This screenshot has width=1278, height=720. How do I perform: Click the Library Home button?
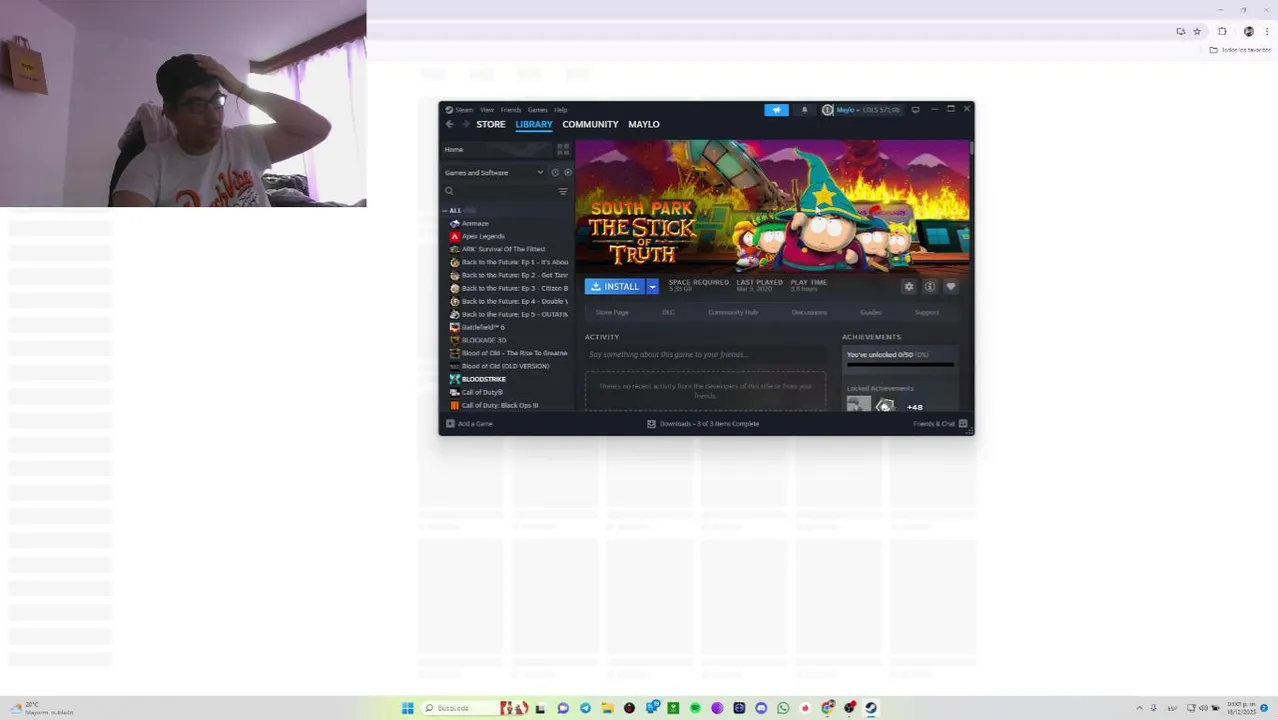(x=497, y=149)
